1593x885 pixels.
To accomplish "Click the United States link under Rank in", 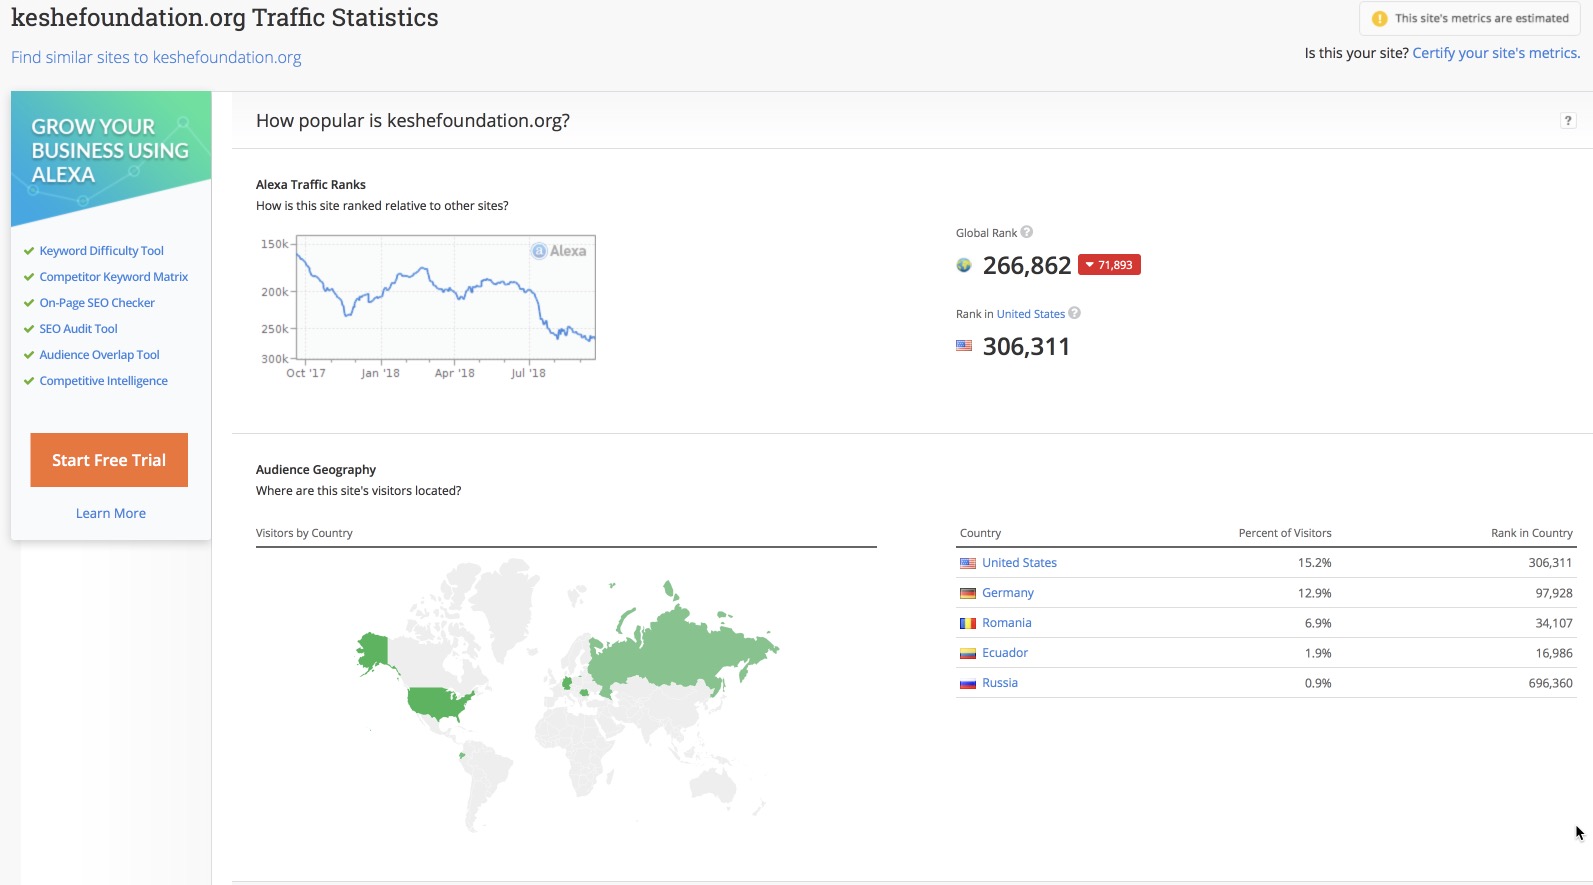I will click(1031, 314).
